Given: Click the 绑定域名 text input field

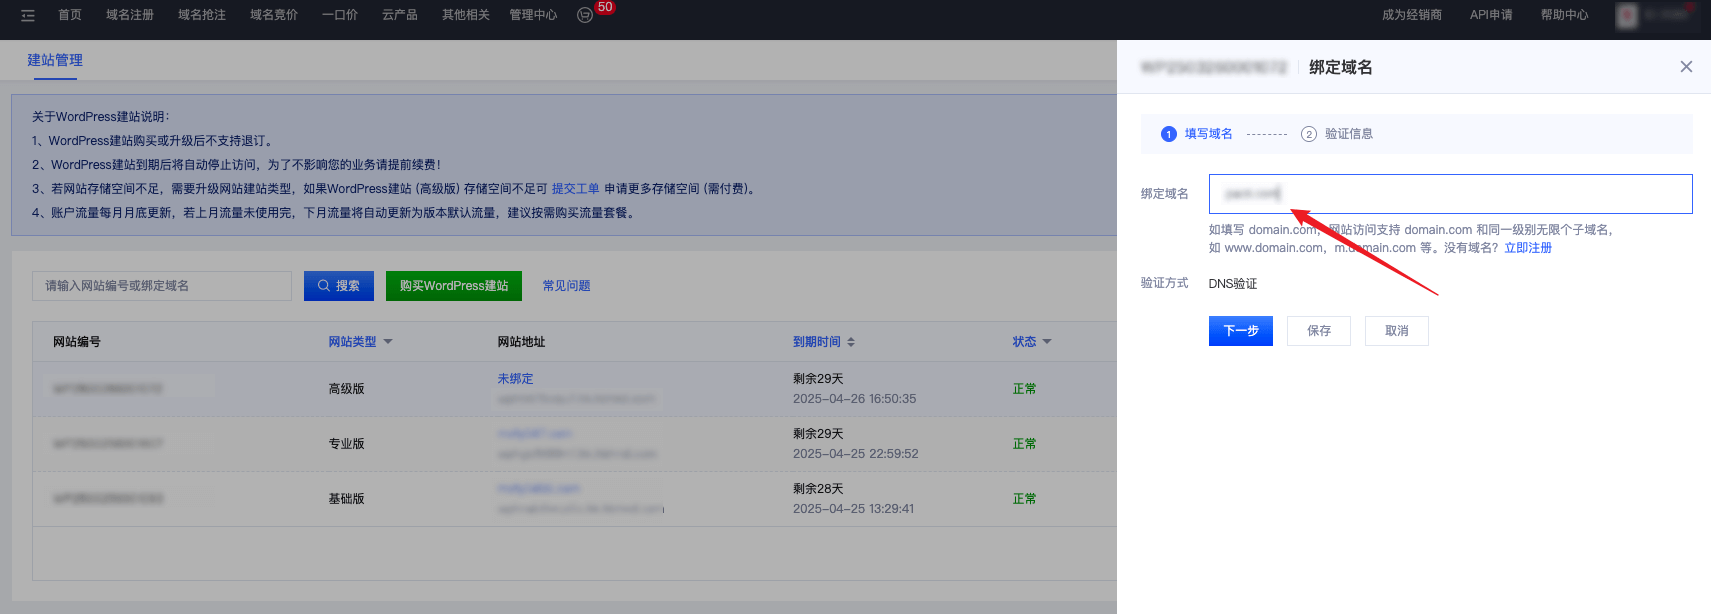Looking at the screenshot, I should pyautogui.click(x=1450, y=194).
